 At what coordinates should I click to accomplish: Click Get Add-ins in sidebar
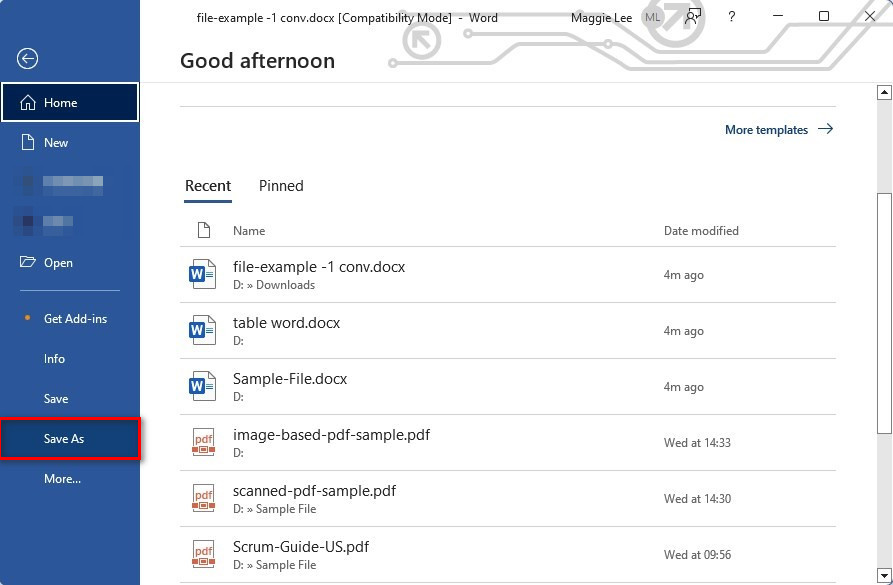coord(75,319)
